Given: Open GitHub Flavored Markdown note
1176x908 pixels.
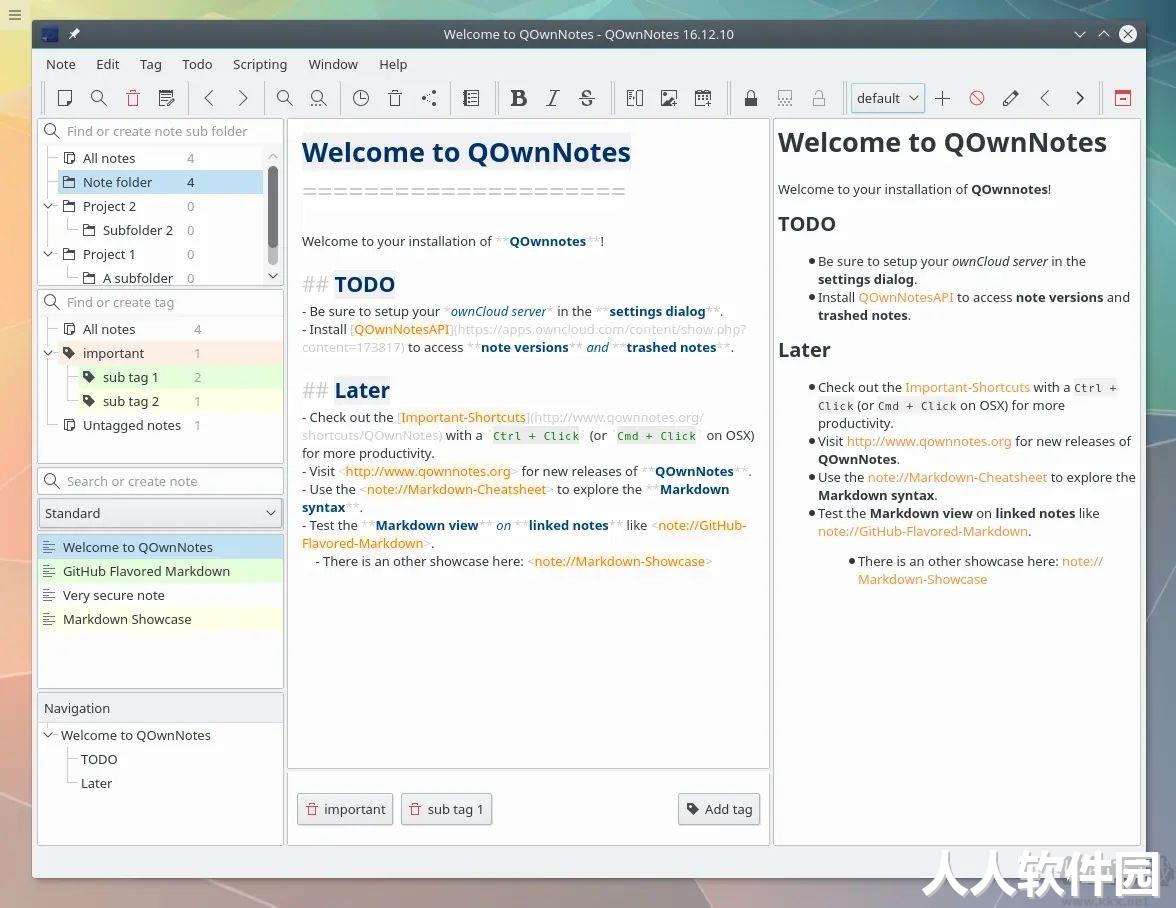Looking at the screenshot, I should tap(160, 571).
